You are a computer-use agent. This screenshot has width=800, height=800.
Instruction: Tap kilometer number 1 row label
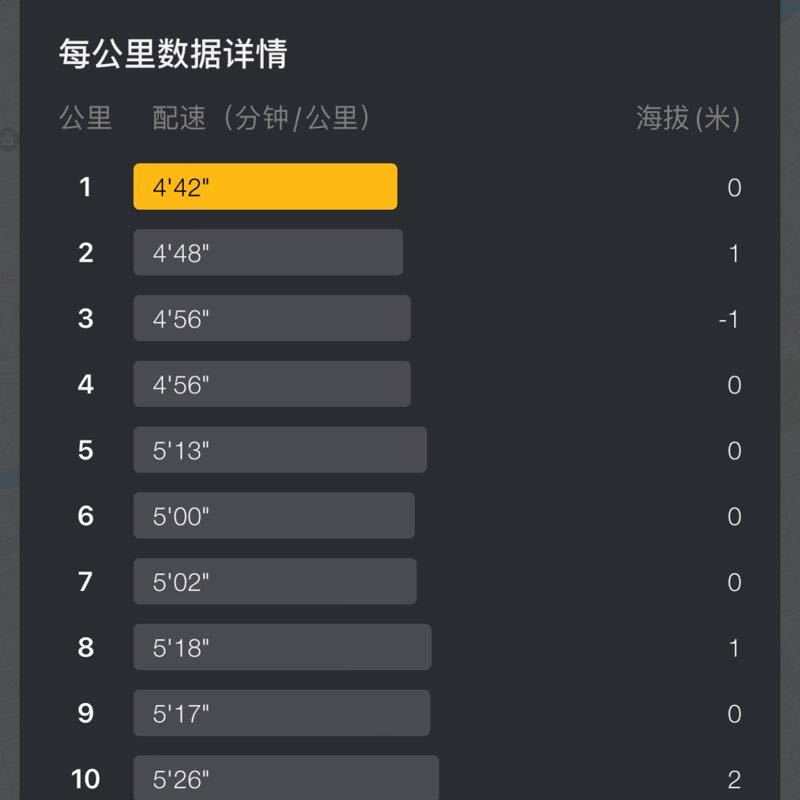pos(86,187)
